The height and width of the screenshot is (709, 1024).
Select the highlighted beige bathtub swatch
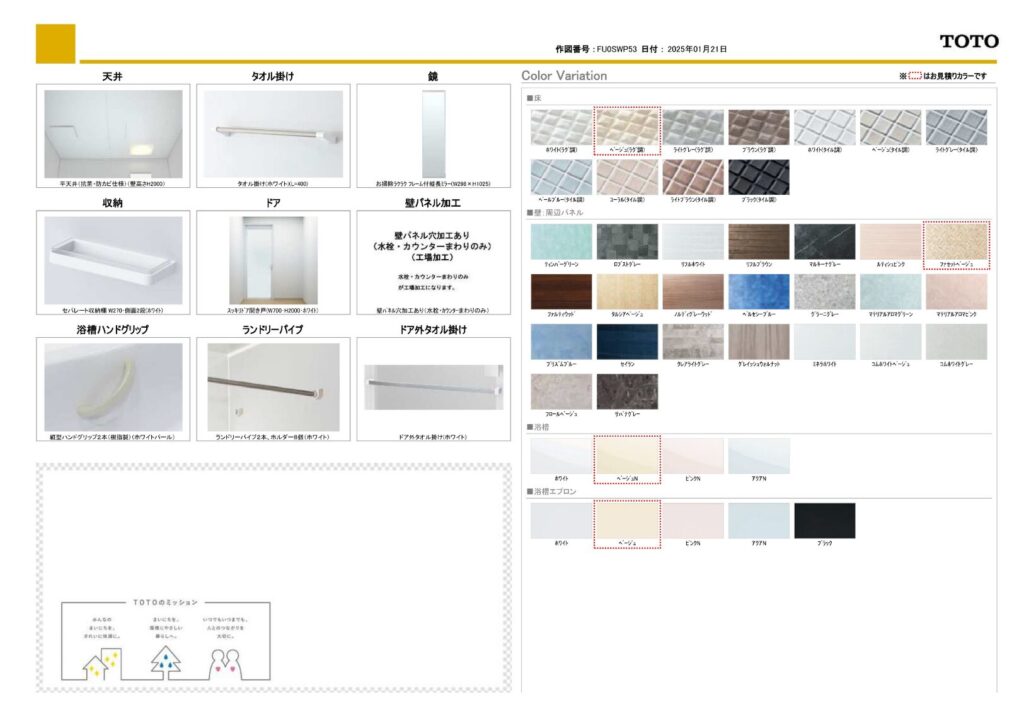point(627,456)
